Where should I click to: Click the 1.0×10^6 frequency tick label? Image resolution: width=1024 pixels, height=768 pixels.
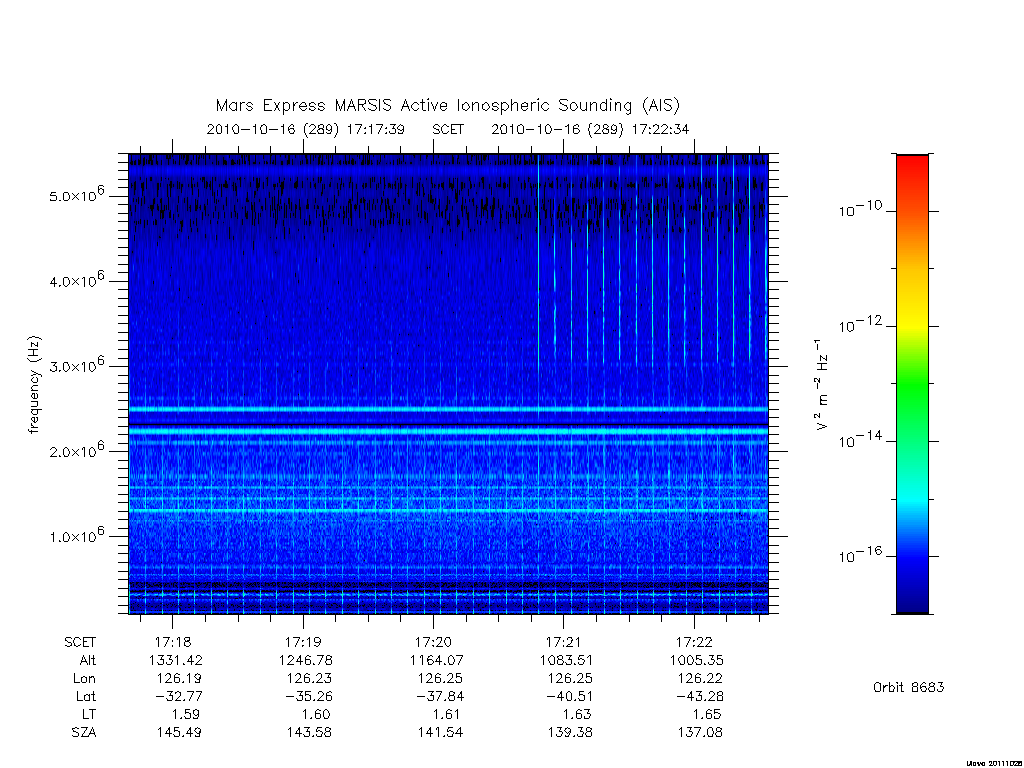(x=76, y=536)
